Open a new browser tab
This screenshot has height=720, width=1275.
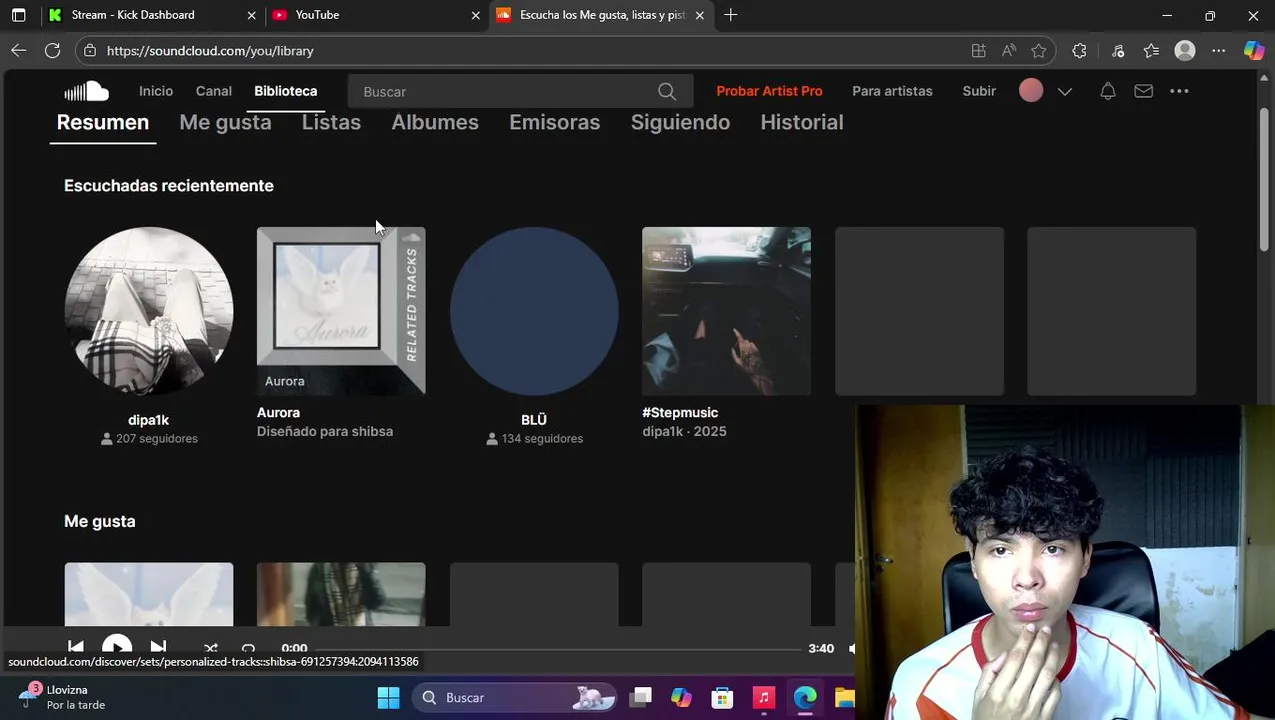(731, 15)
